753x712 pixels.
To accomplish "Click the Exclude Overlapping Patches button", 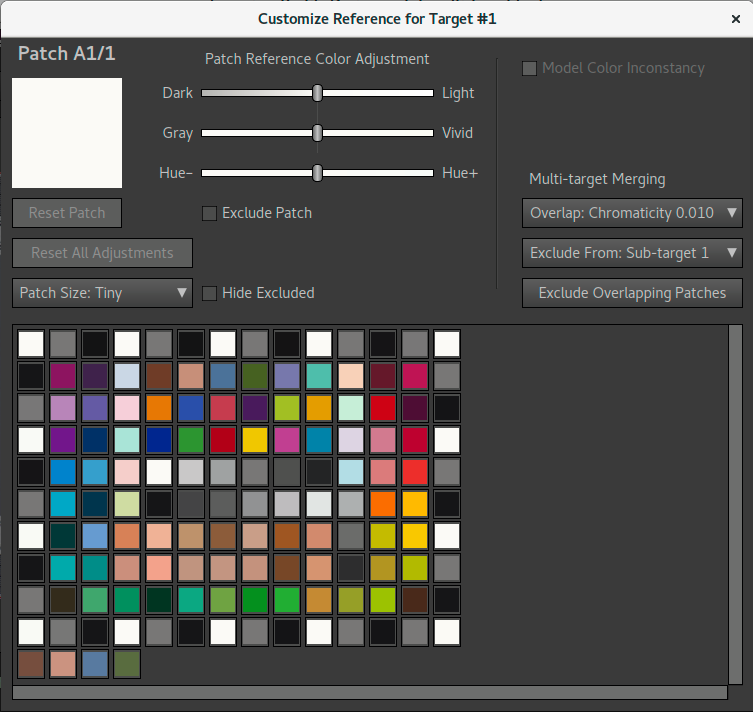I will (632, 293).
